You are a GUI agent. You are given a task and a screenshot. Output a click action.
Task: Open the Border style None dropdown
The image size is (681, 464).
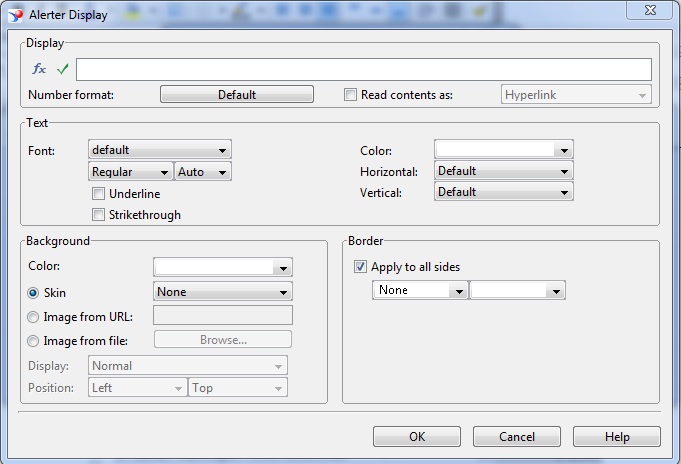pyautogui.click(x=419, y=290)
